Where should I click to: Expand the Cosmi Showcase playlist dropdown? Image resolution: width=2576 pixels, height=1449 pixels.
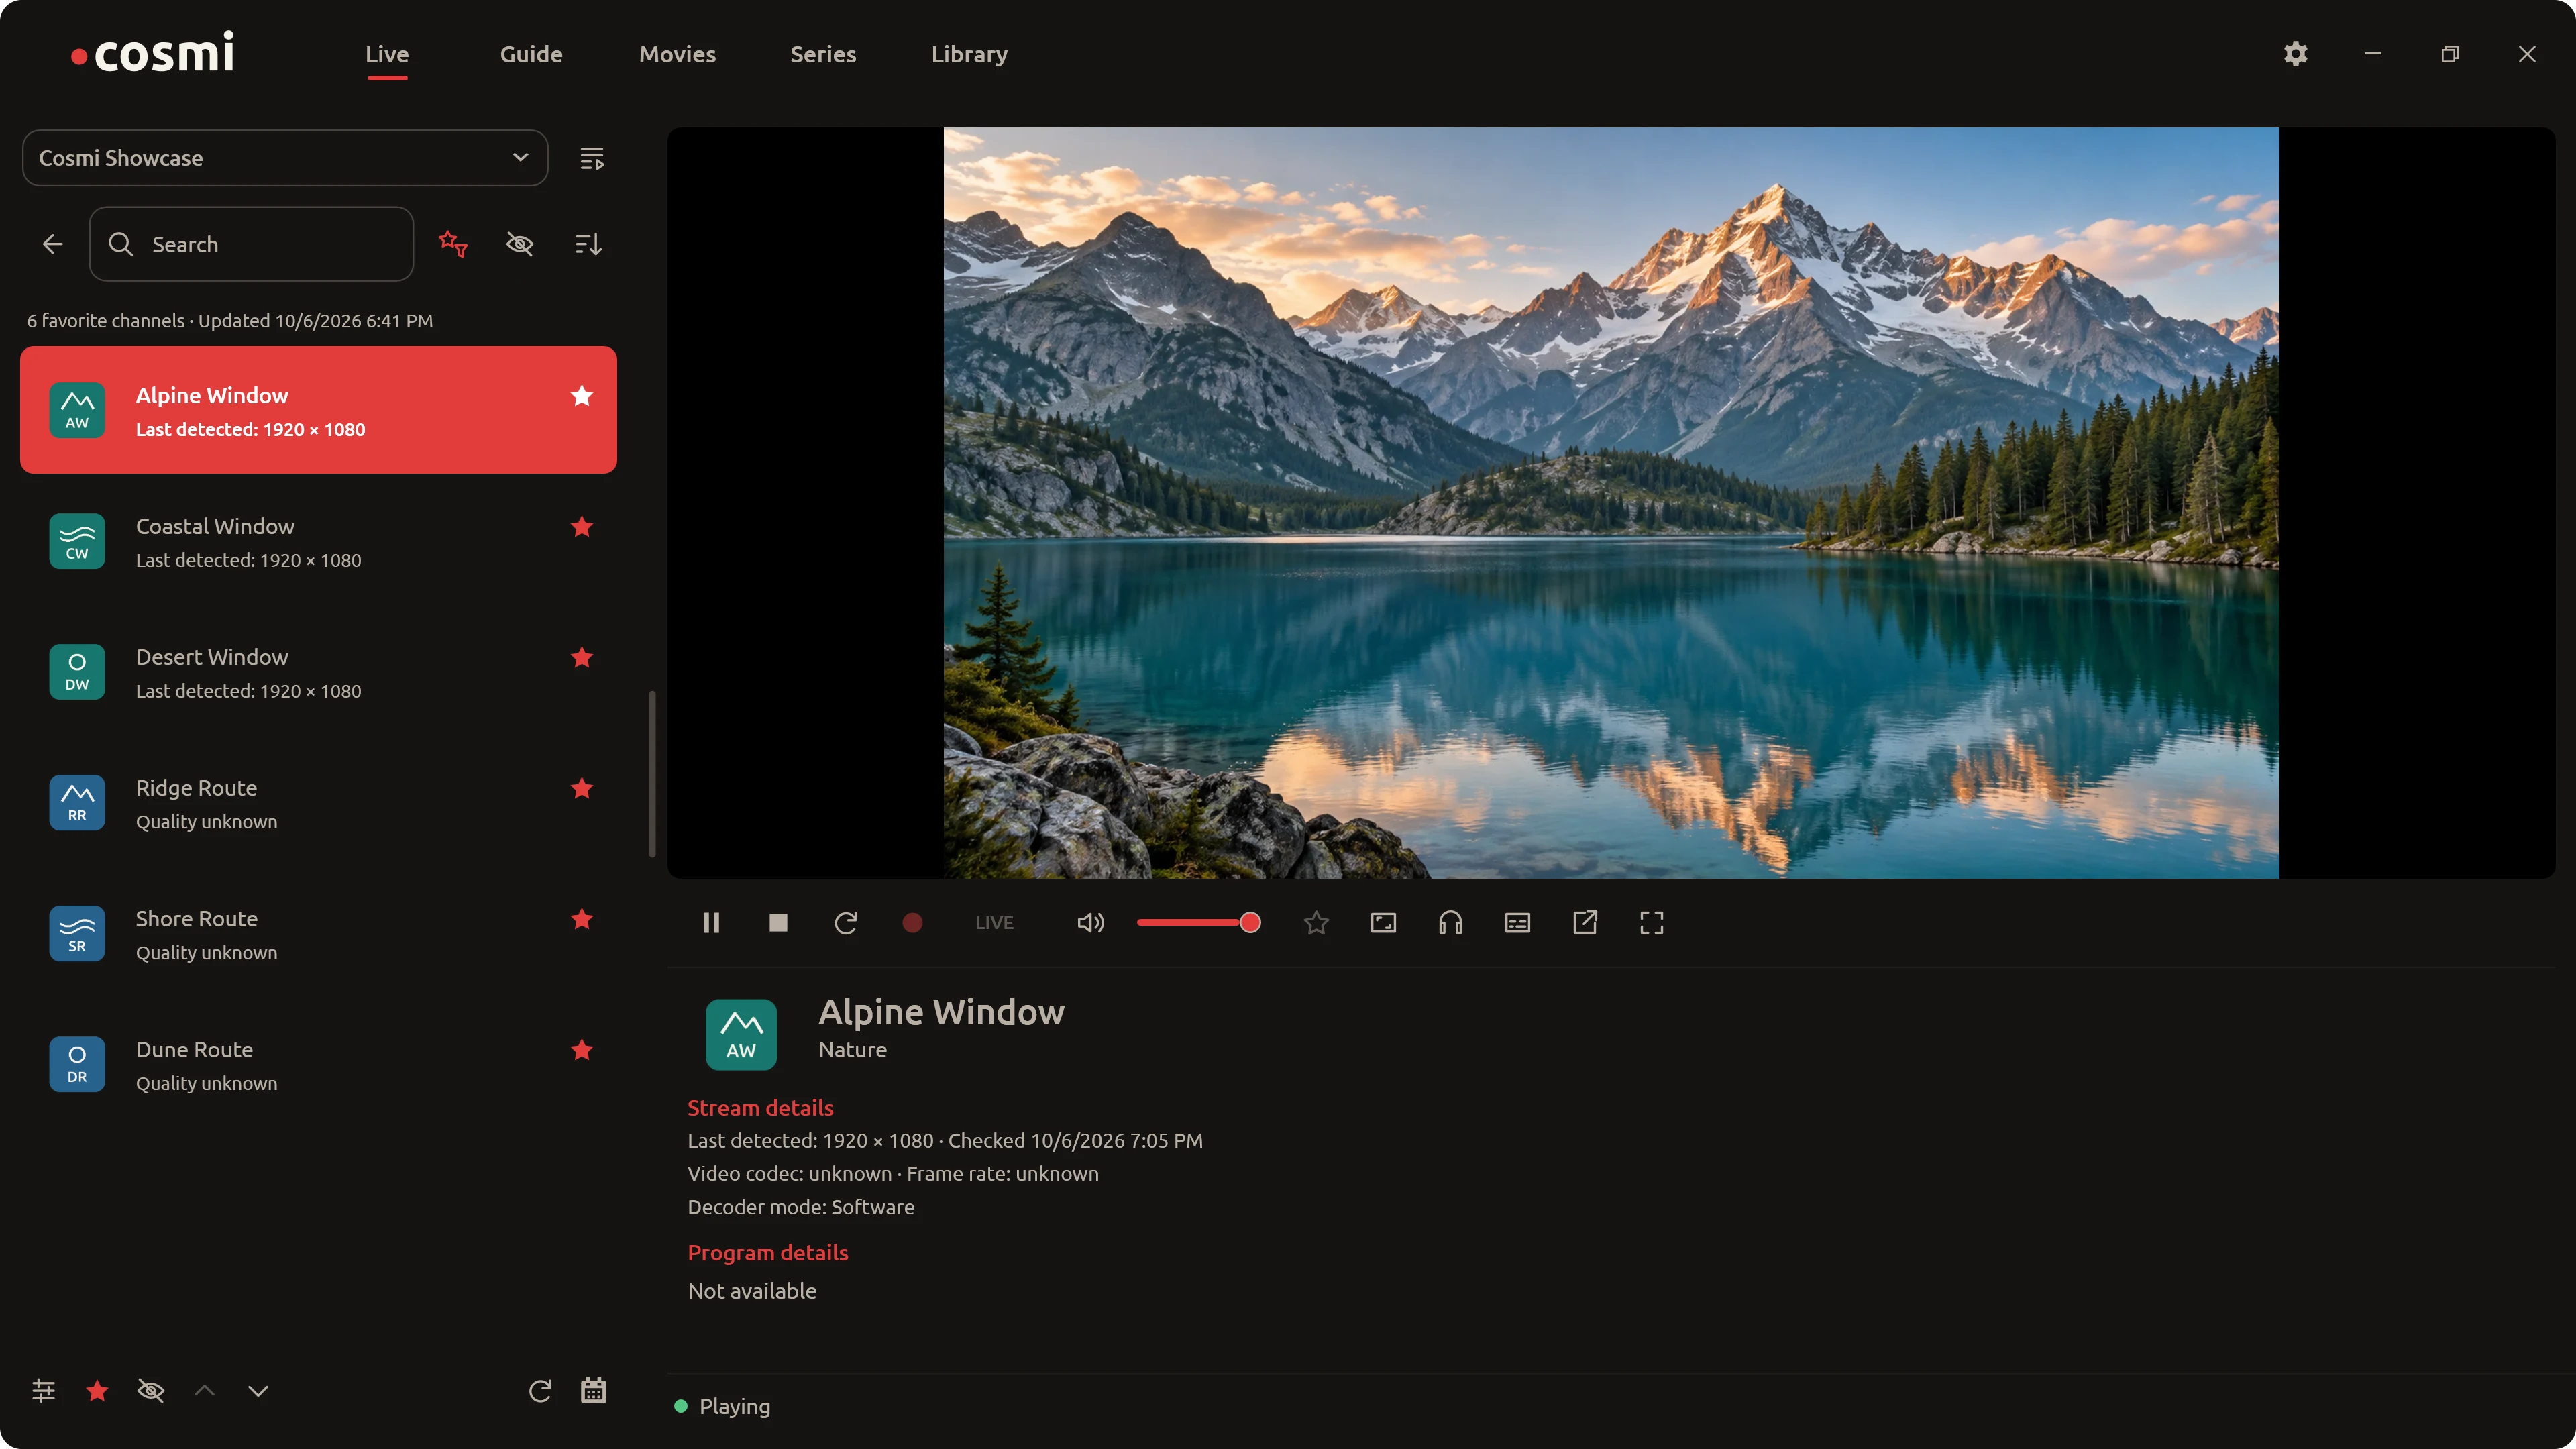(x=285, y=158)
